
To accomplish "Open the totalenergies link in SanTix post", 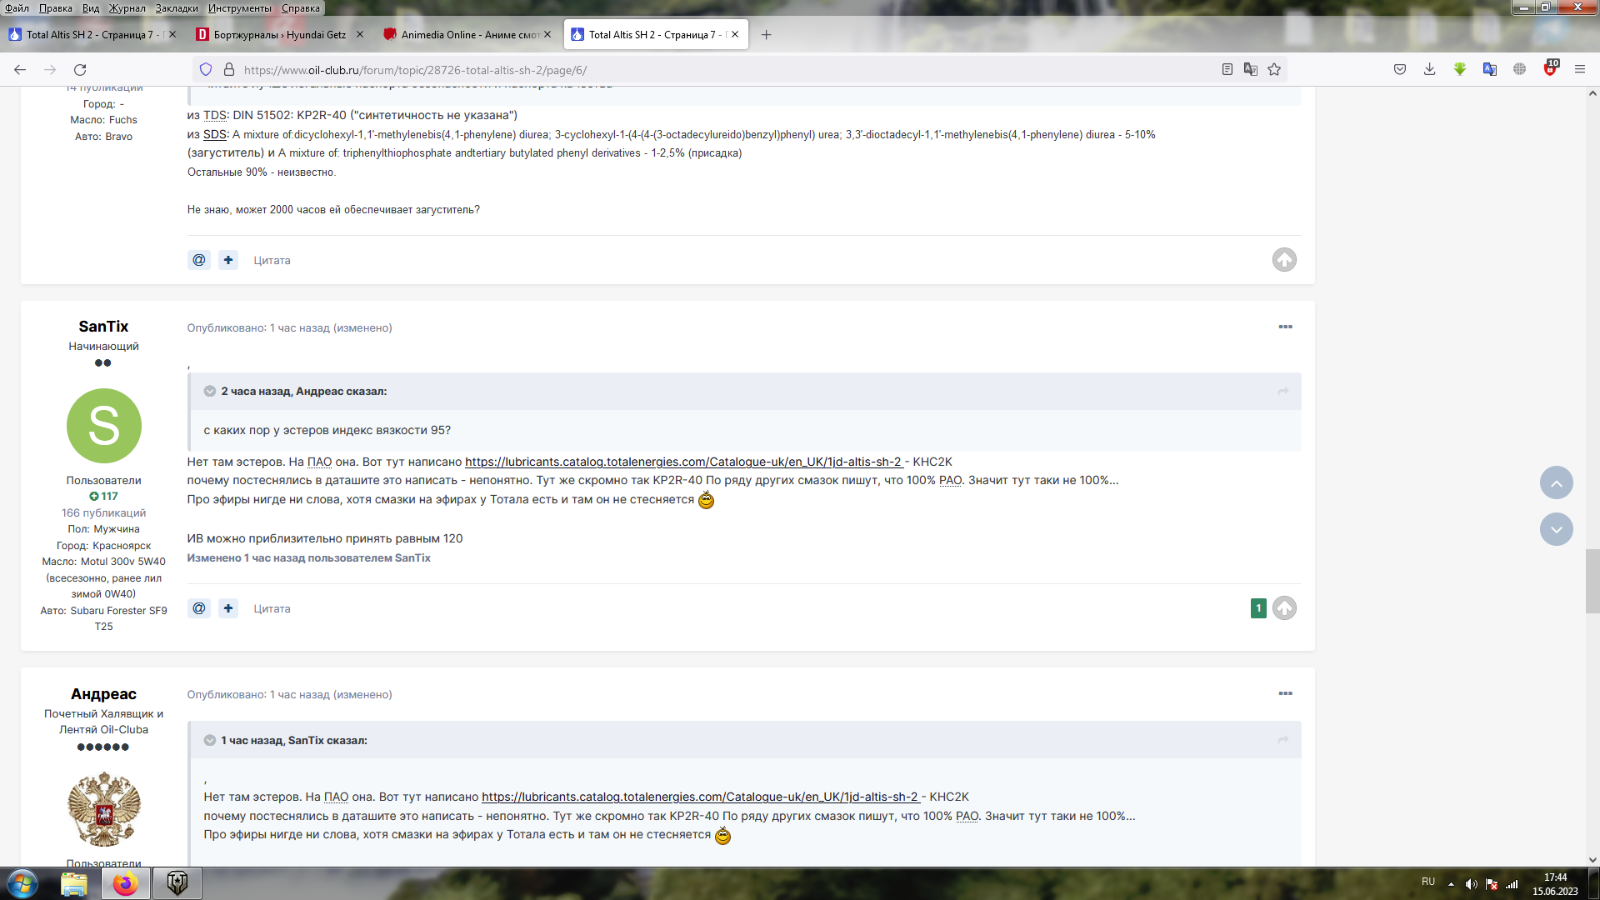I will 684,462.
